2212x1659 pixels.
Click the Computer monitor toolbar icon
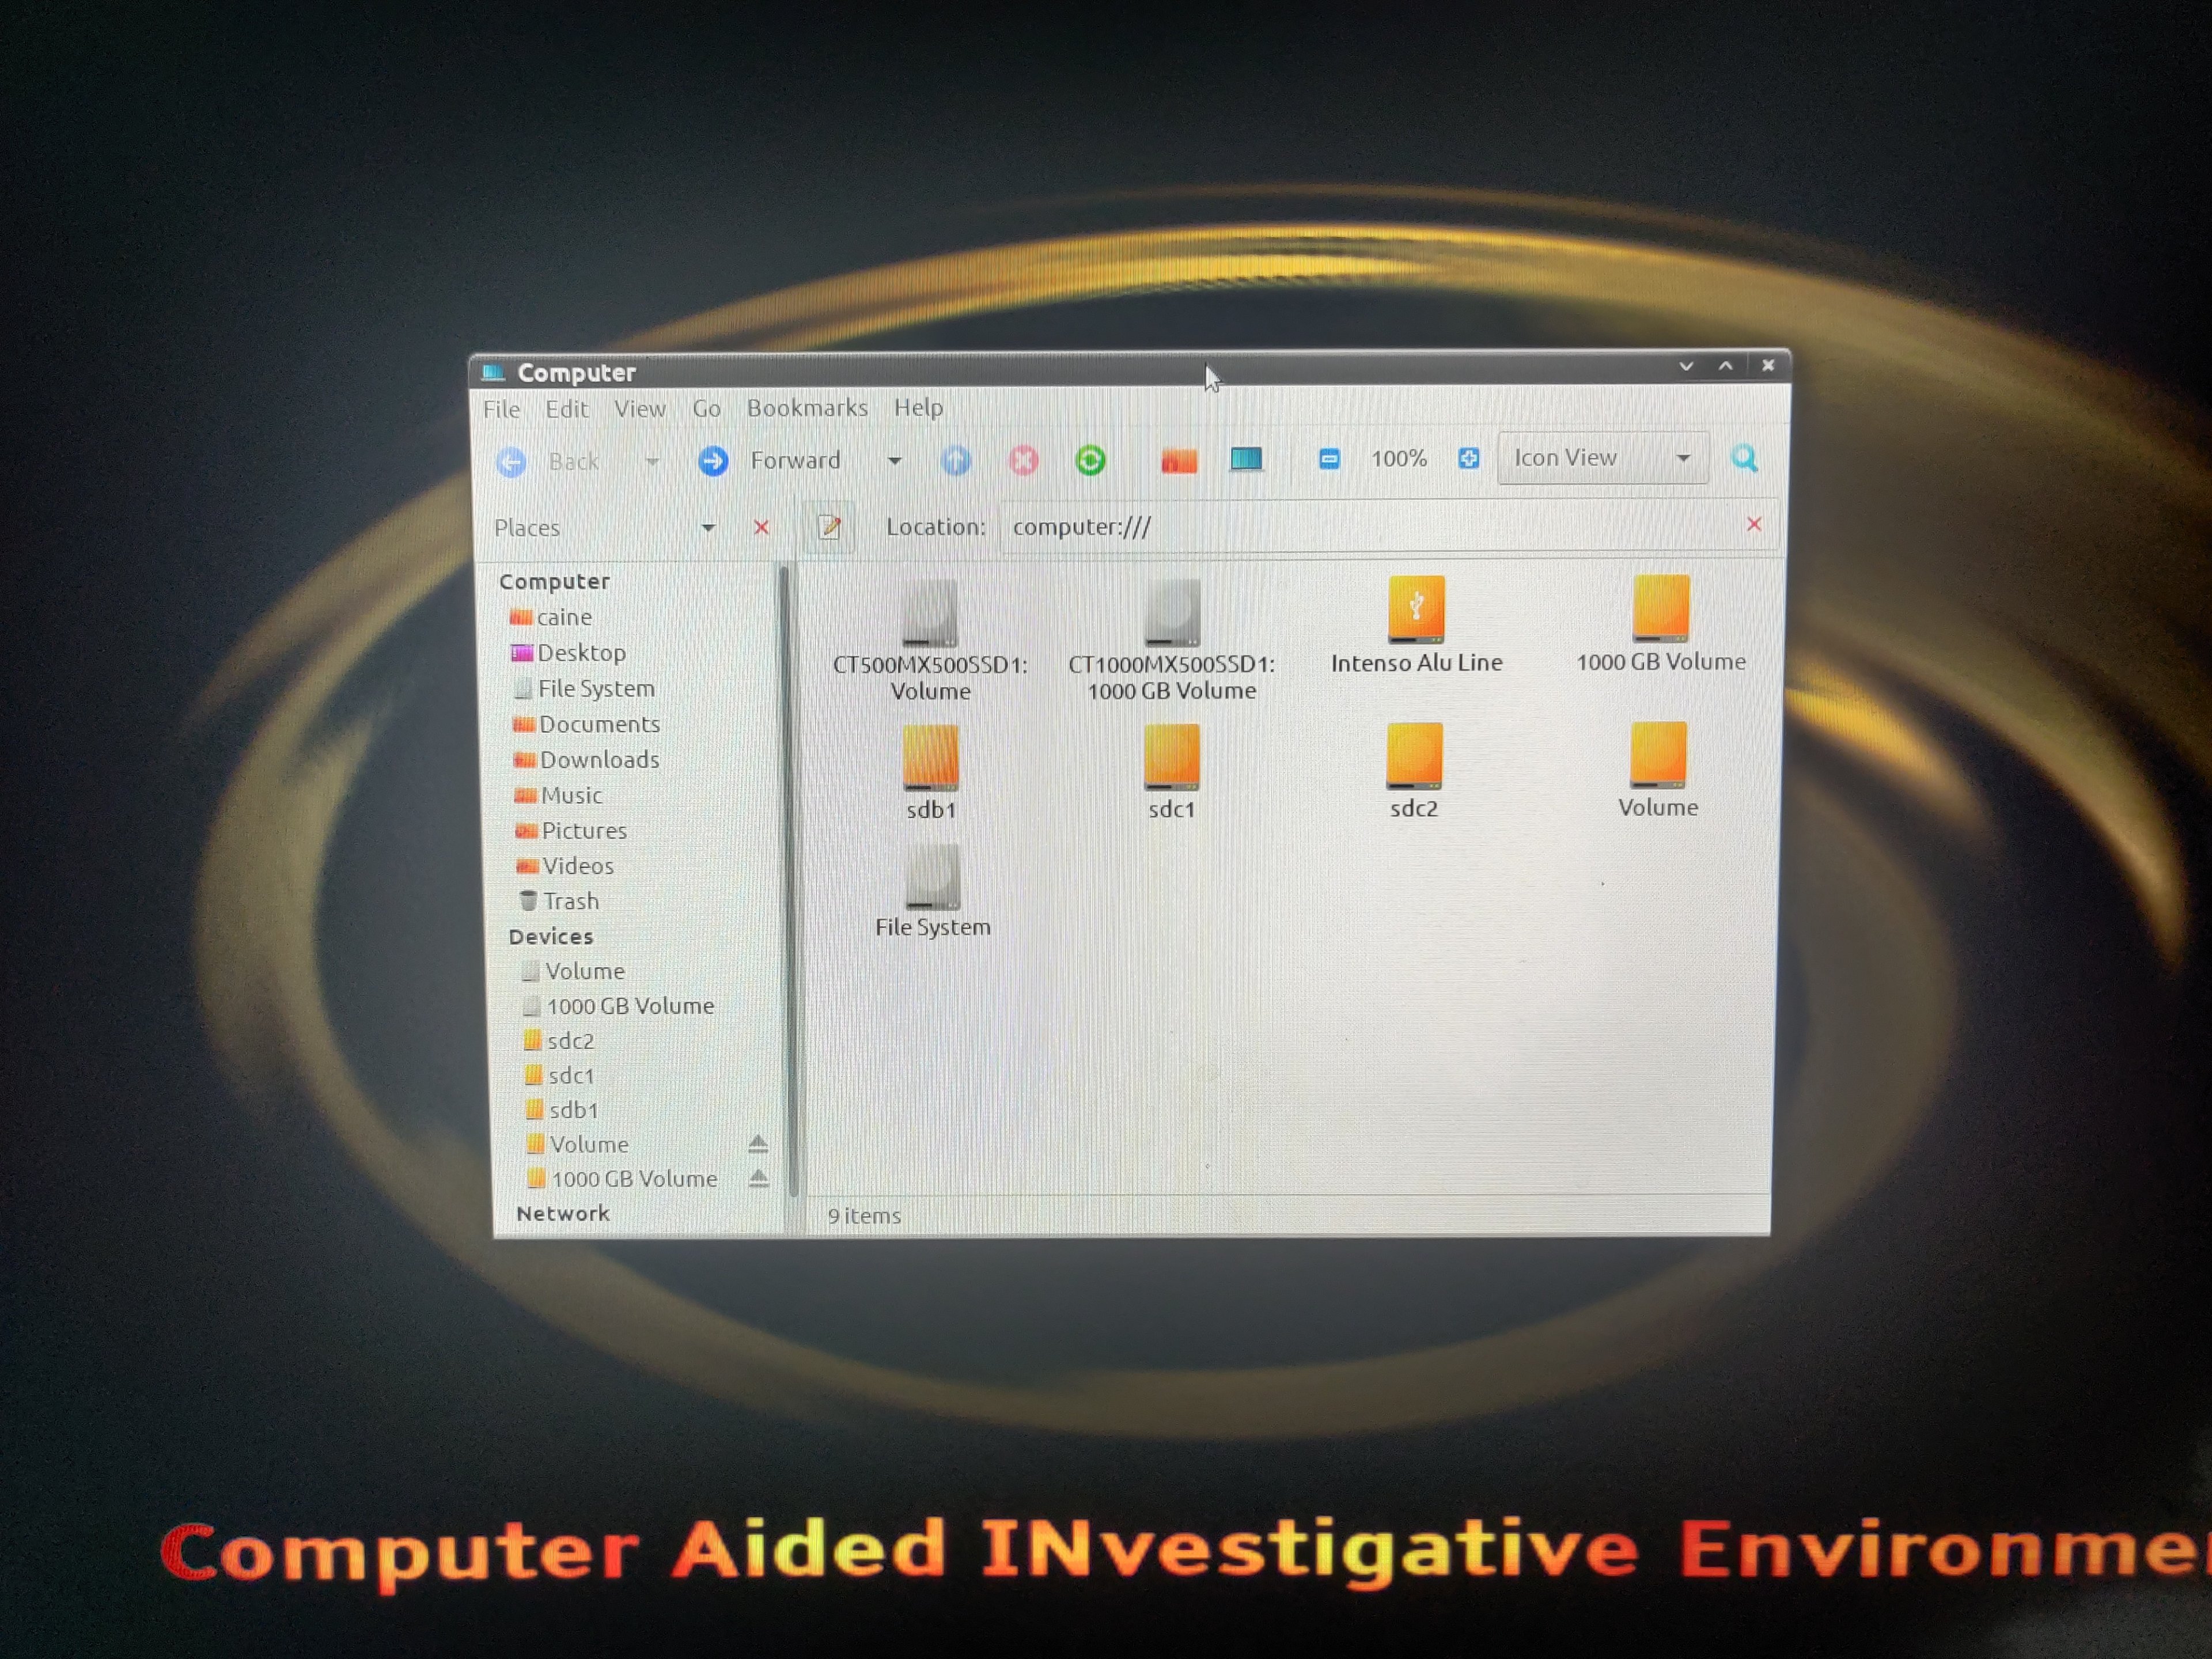tap(1246, 459)
